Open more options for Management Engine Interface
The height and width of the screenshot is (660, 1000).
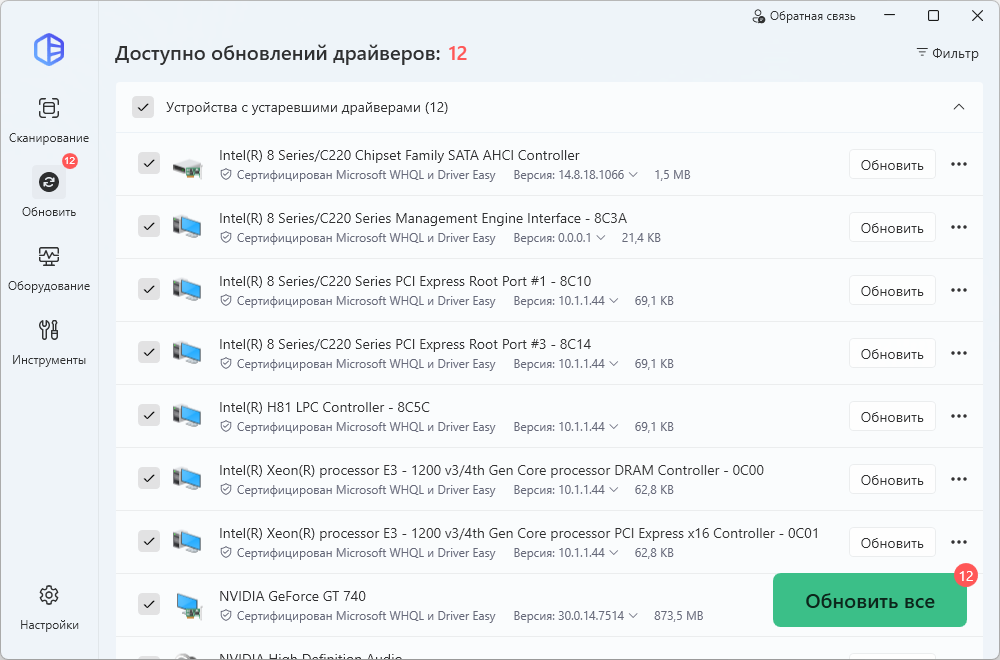coord(959,227)
